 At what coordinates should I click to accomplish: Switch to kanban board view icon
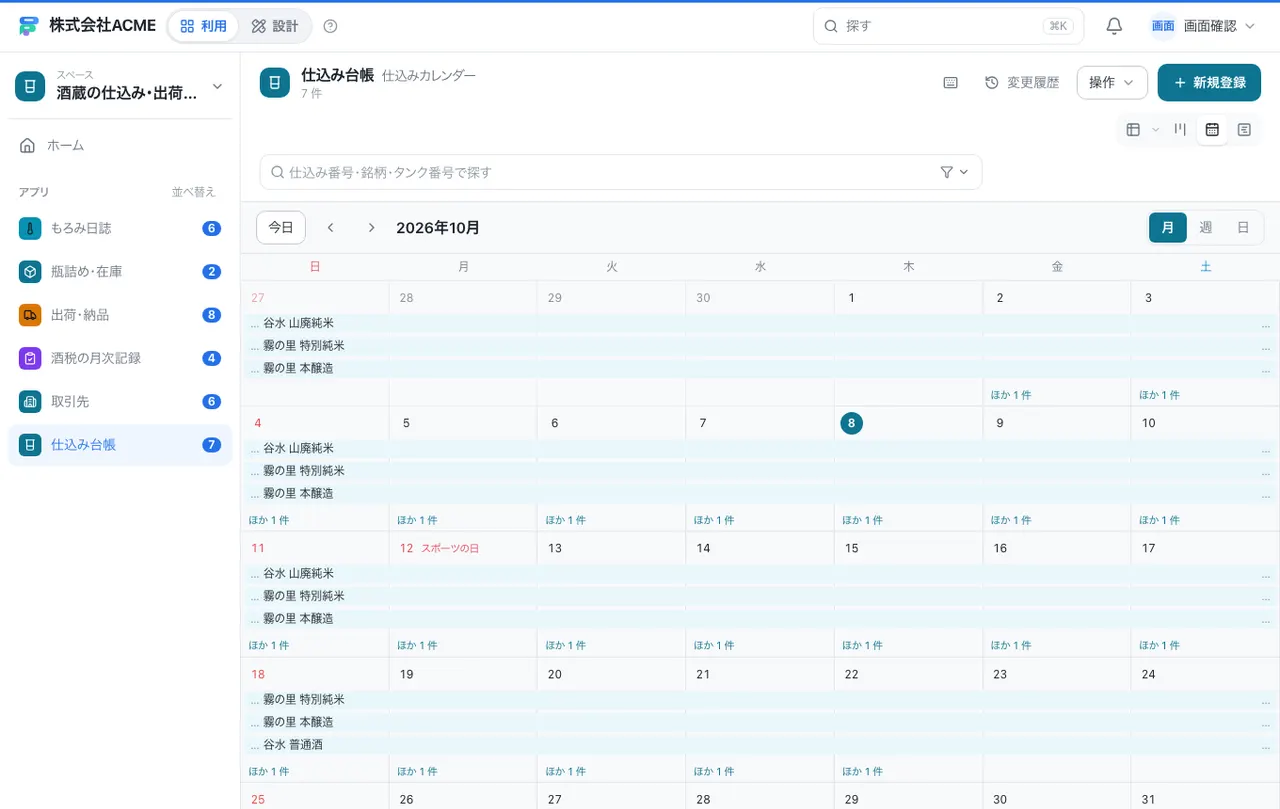(x=1180, y=129)
